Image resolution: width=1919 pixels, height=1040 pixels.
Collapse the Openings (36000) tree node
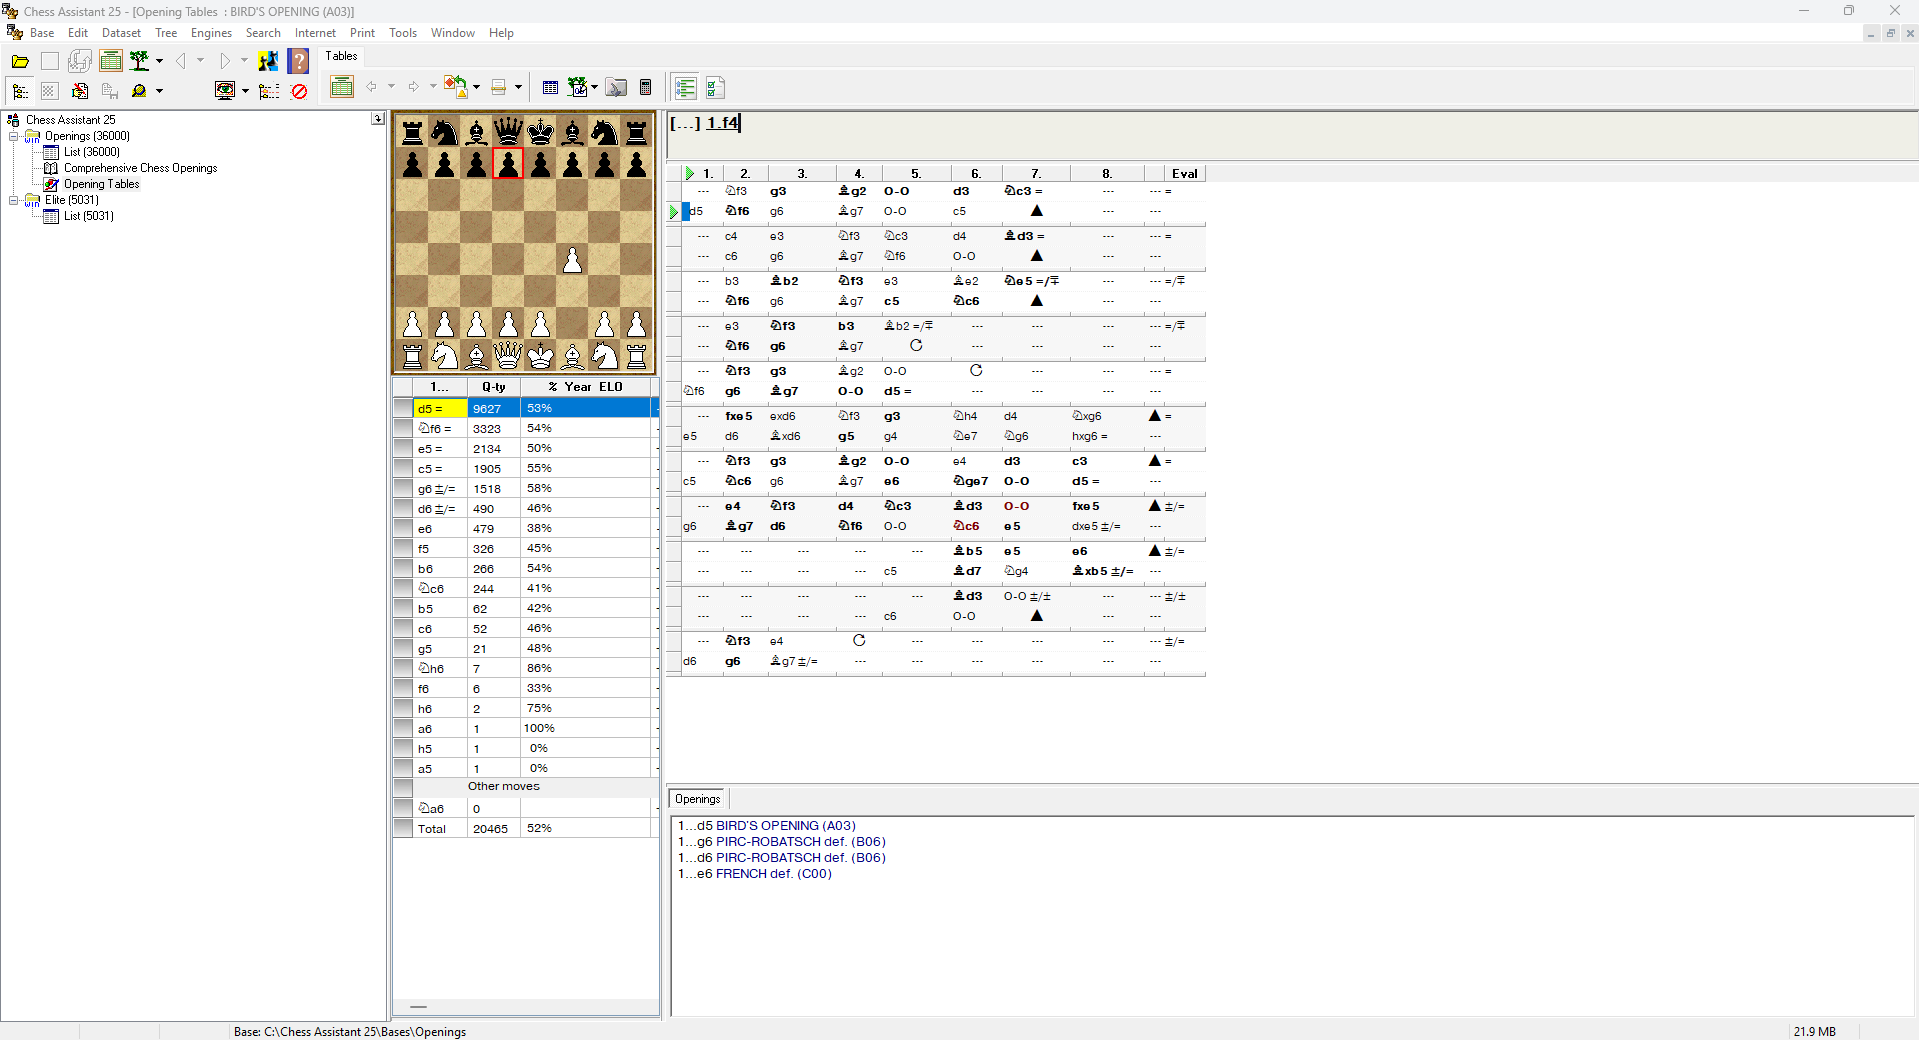coord(14,136)
